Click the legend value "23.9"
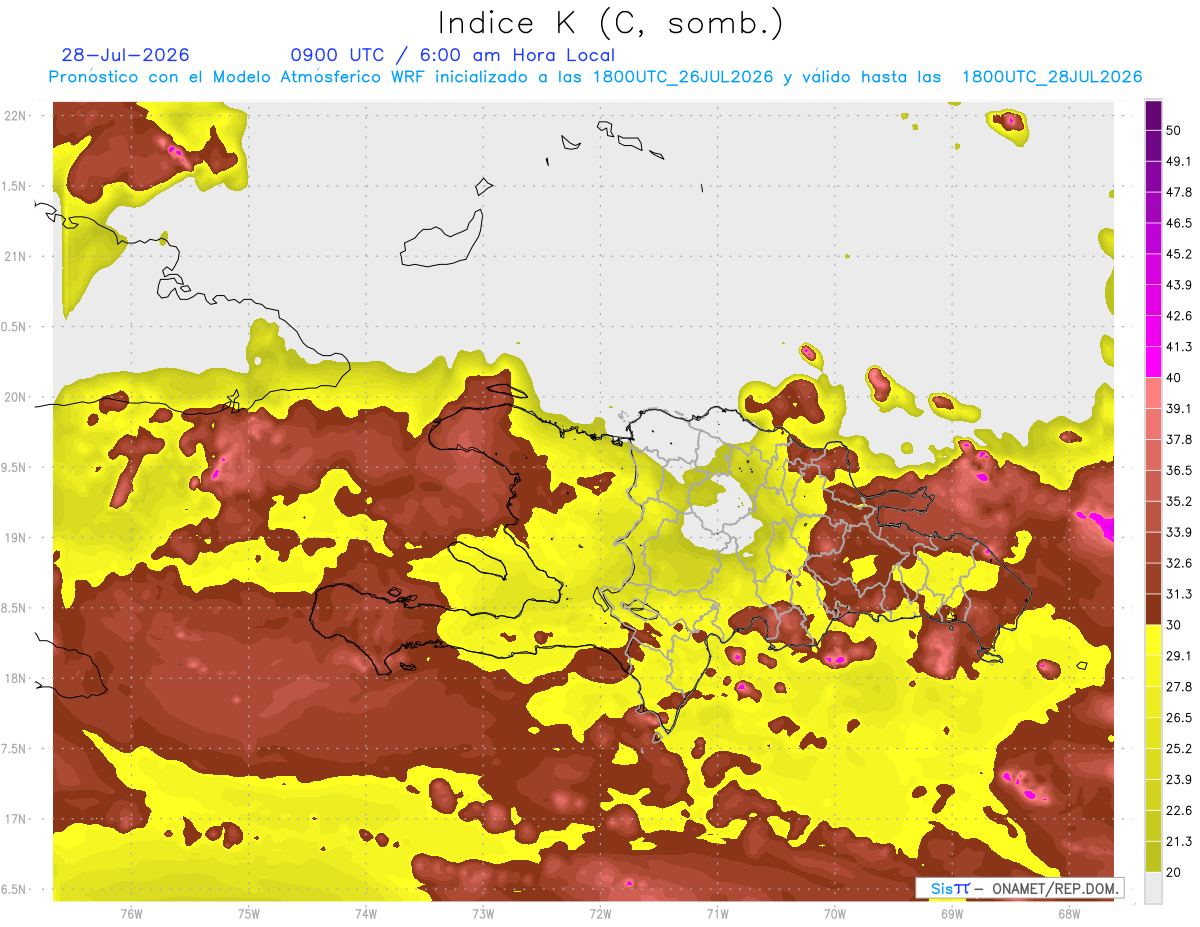Viewport: 1200px width, 927px height. (1180, 779)
